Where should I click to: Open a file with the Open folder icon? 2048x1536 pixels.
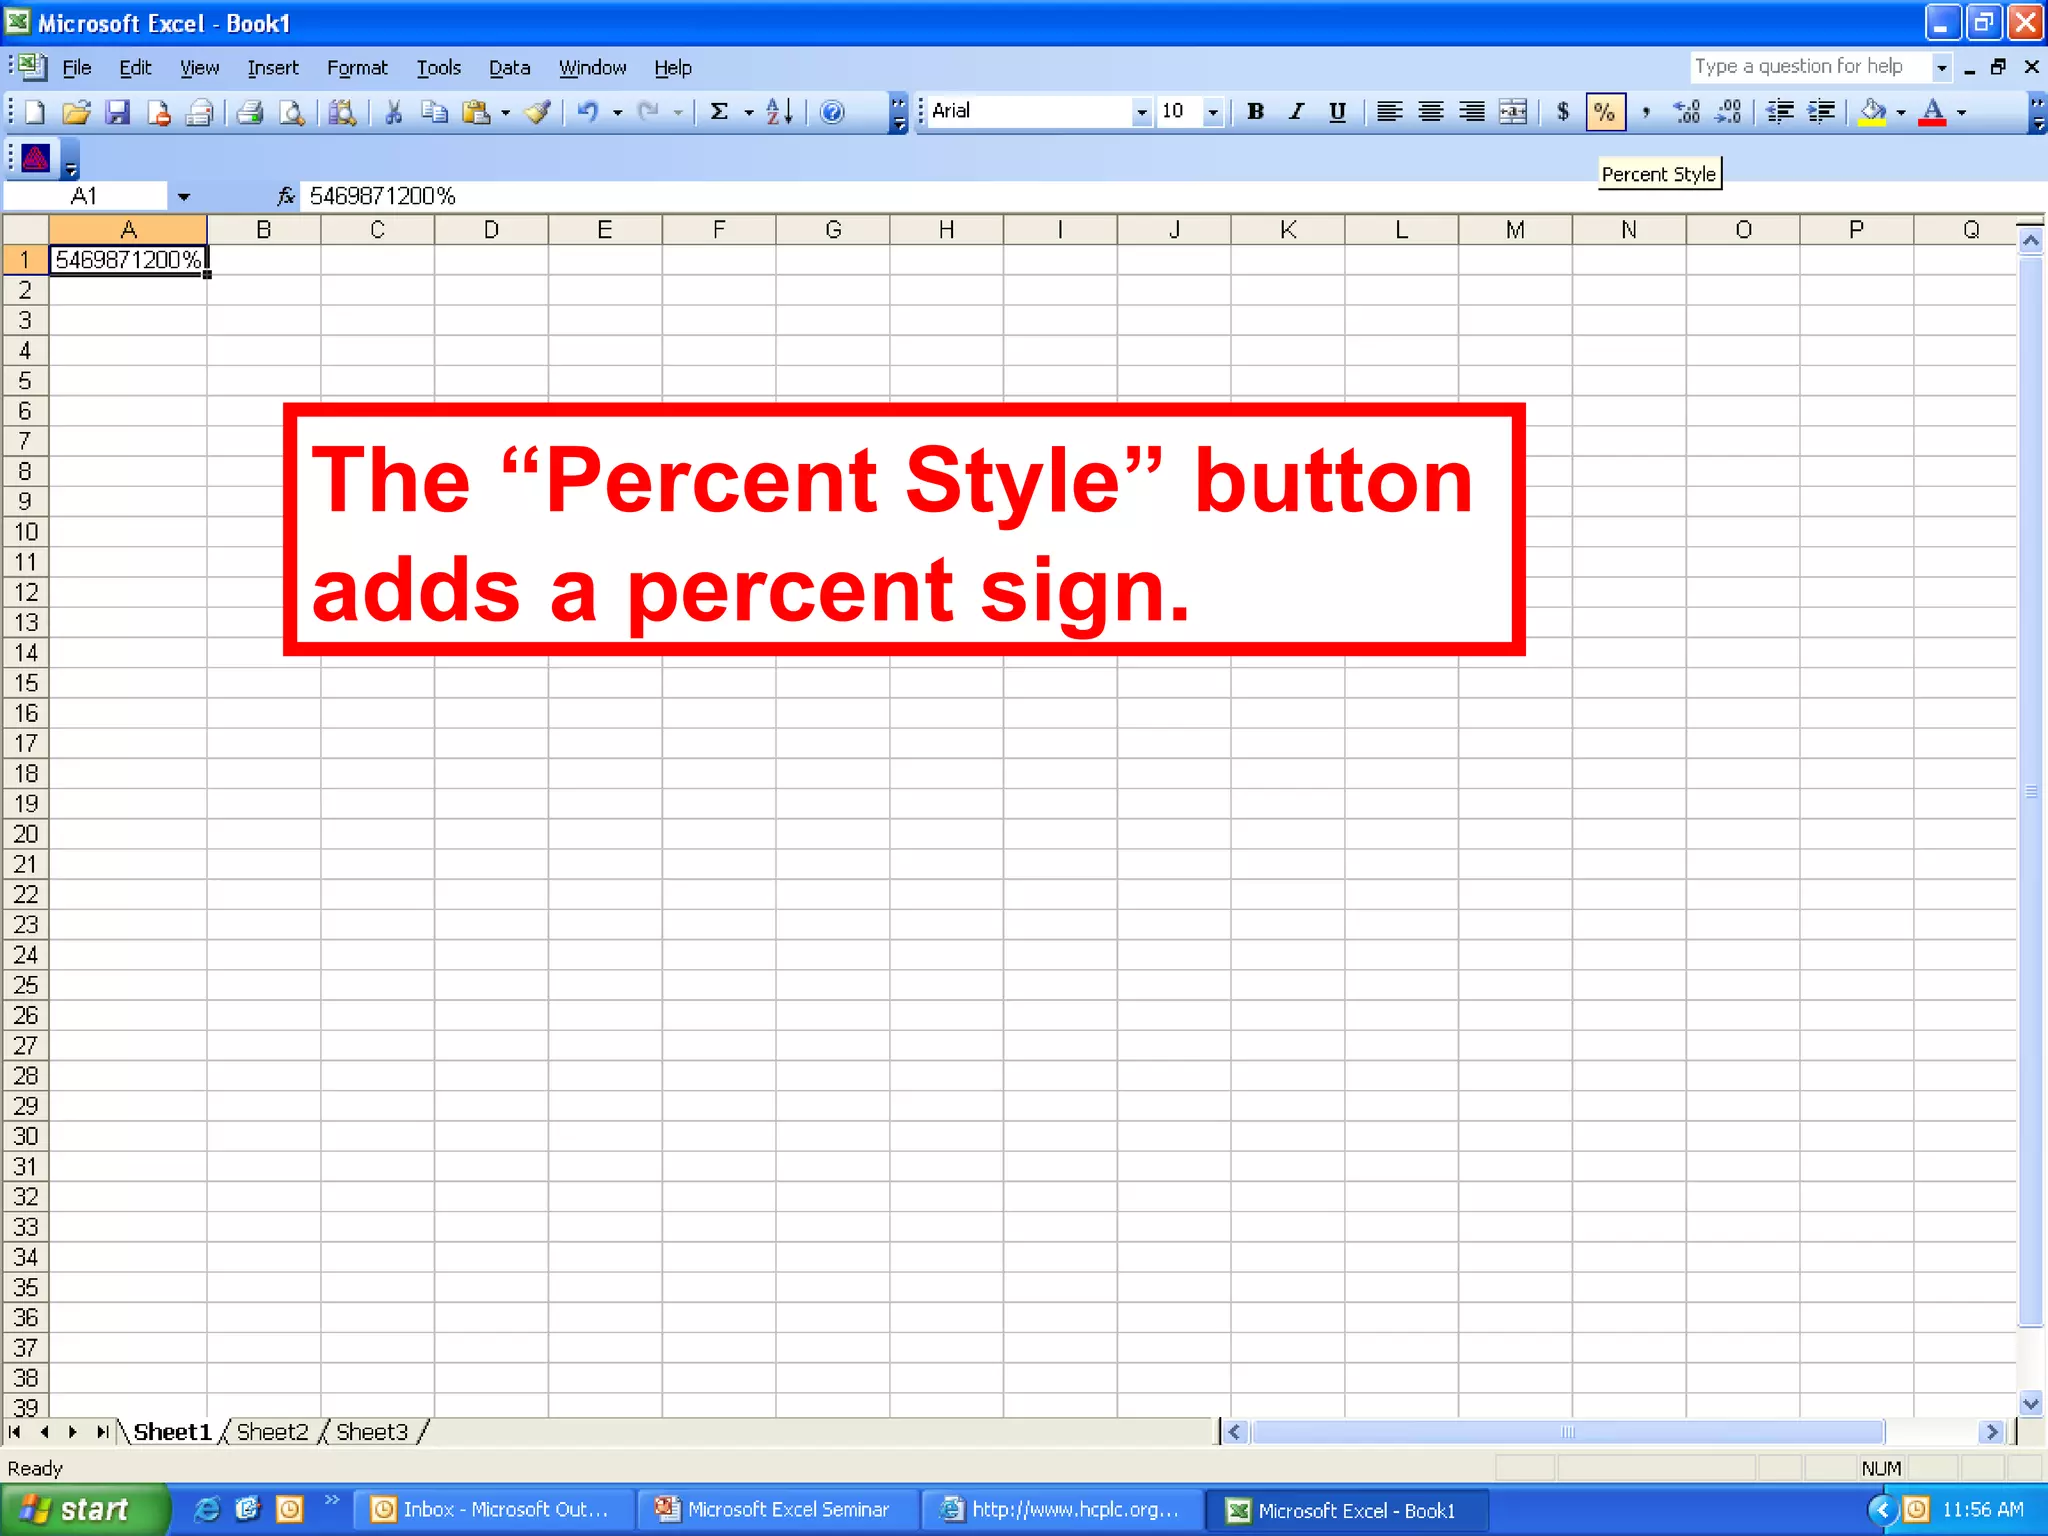(76, 112)
